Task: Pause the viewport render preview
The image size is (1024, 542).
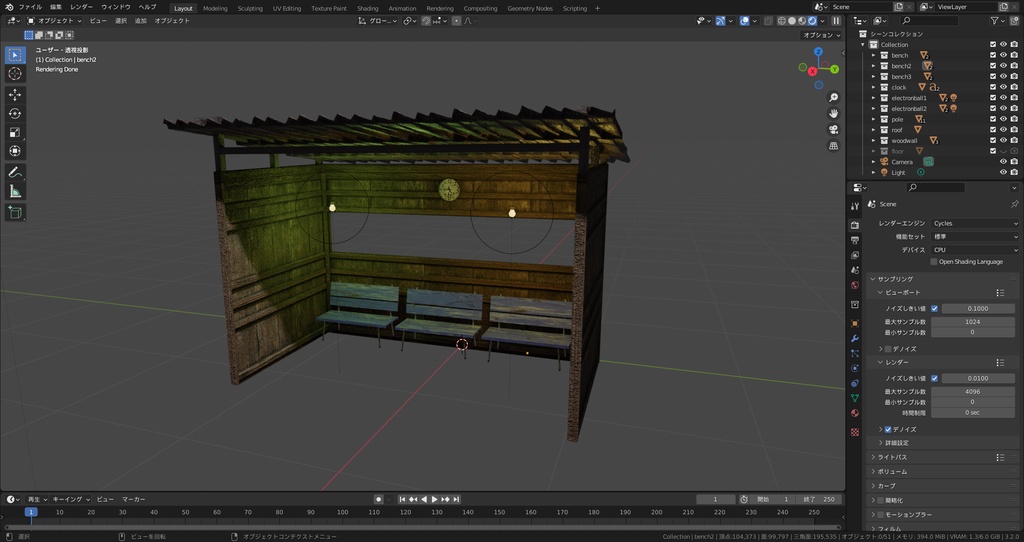Action: click(836, 21)
